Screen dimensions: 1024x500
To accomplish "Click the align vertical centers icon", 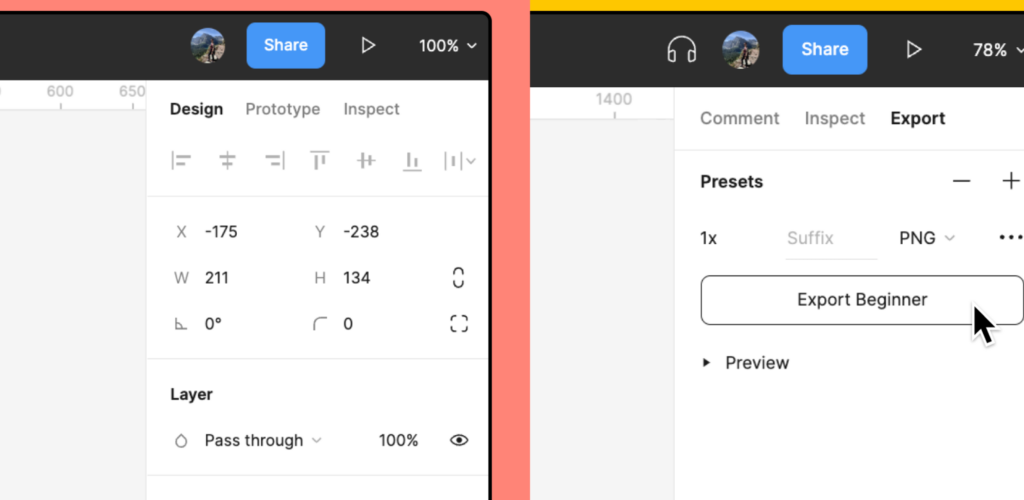I will (x=366, y=160).
